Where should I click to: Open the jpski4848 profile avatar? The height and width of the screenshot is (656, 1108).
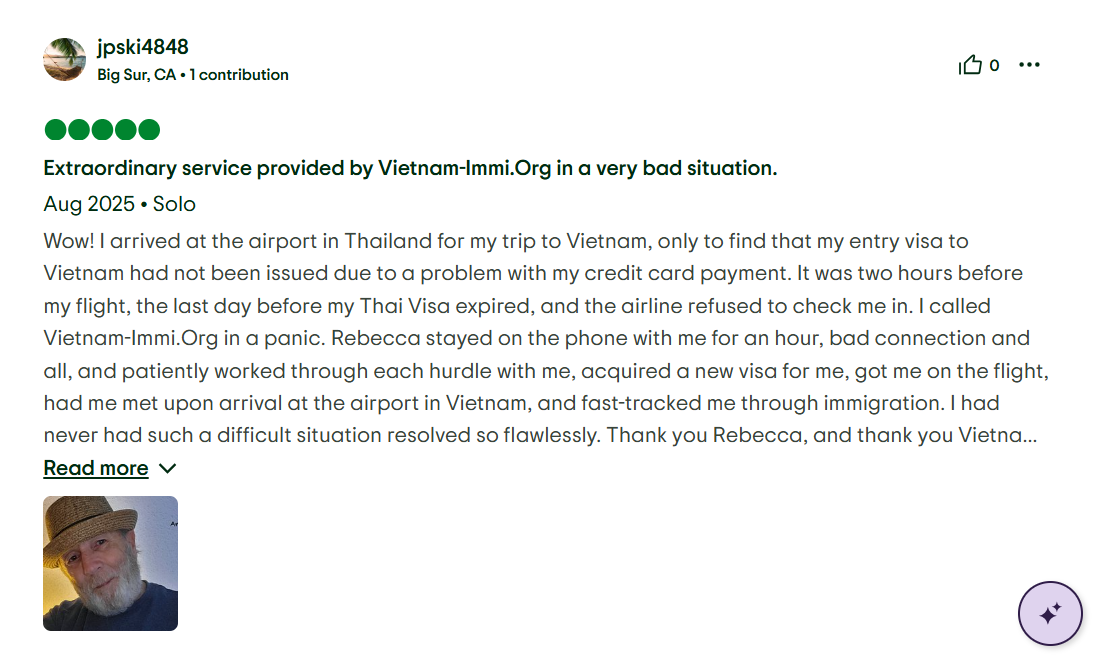coord(65,60)
